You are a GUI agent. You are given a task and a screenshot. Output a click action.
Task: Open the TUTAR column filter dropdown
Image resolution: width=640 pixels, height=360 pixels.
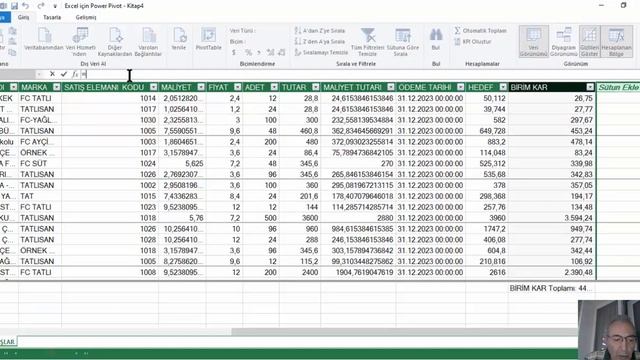[316, 87]
